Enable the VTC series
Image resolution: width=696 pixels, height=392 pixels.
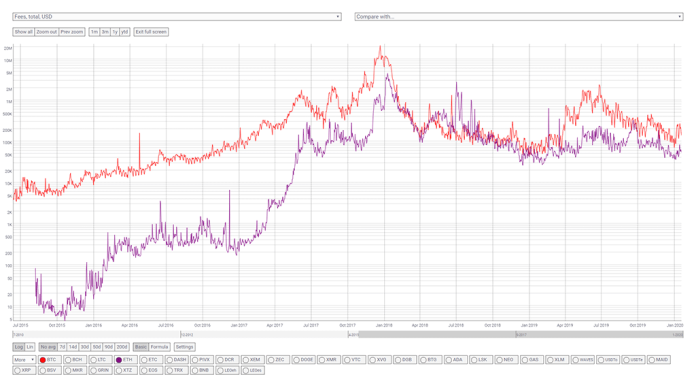click(354, 360)
